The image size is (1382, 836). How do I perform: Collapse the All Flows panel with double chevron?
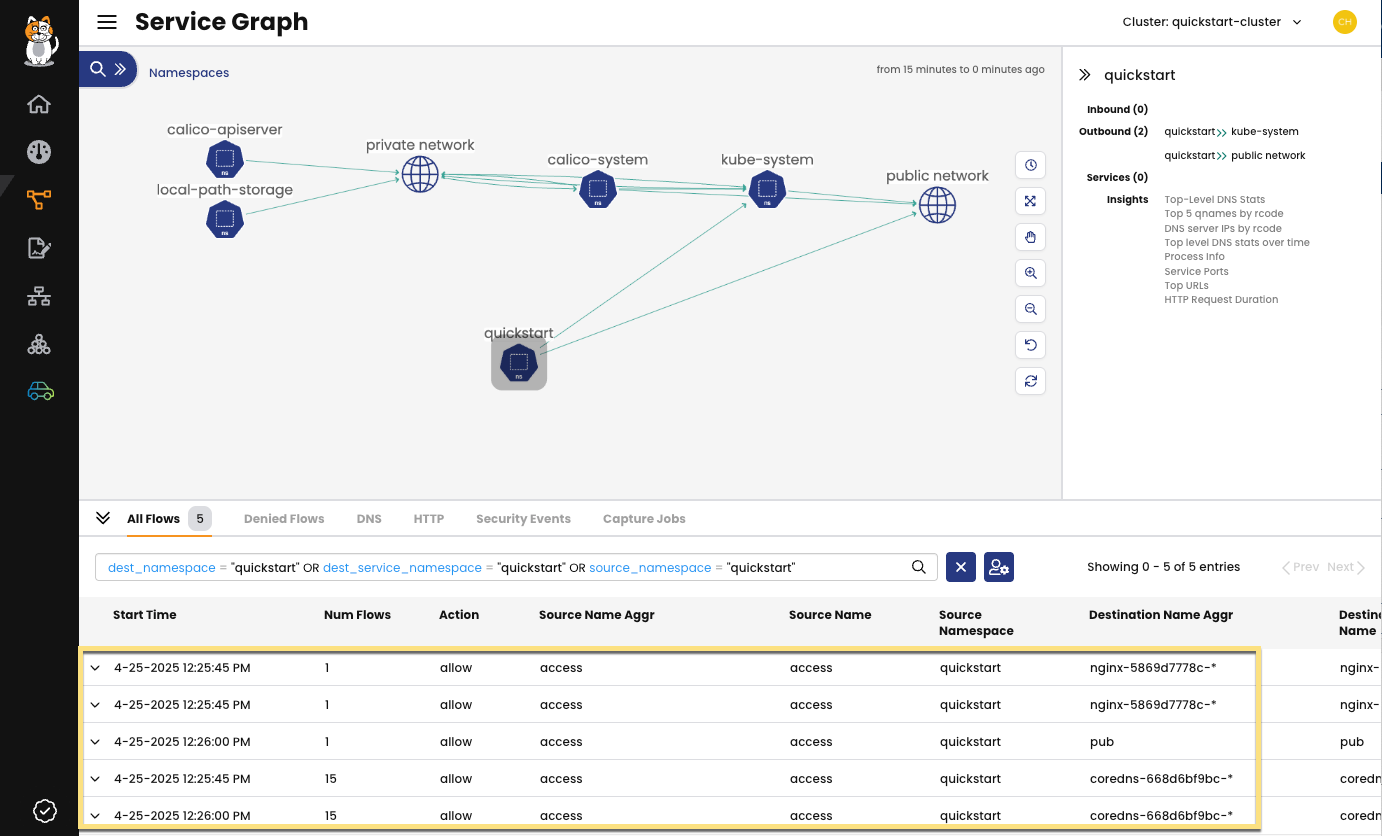(x=103, y=517)
